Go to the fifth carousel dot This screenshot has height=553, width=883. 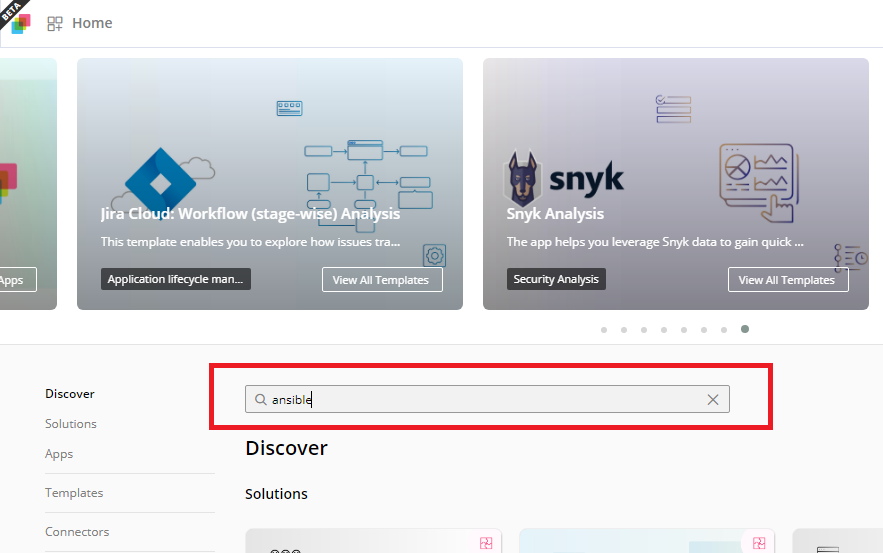point(684,330)
